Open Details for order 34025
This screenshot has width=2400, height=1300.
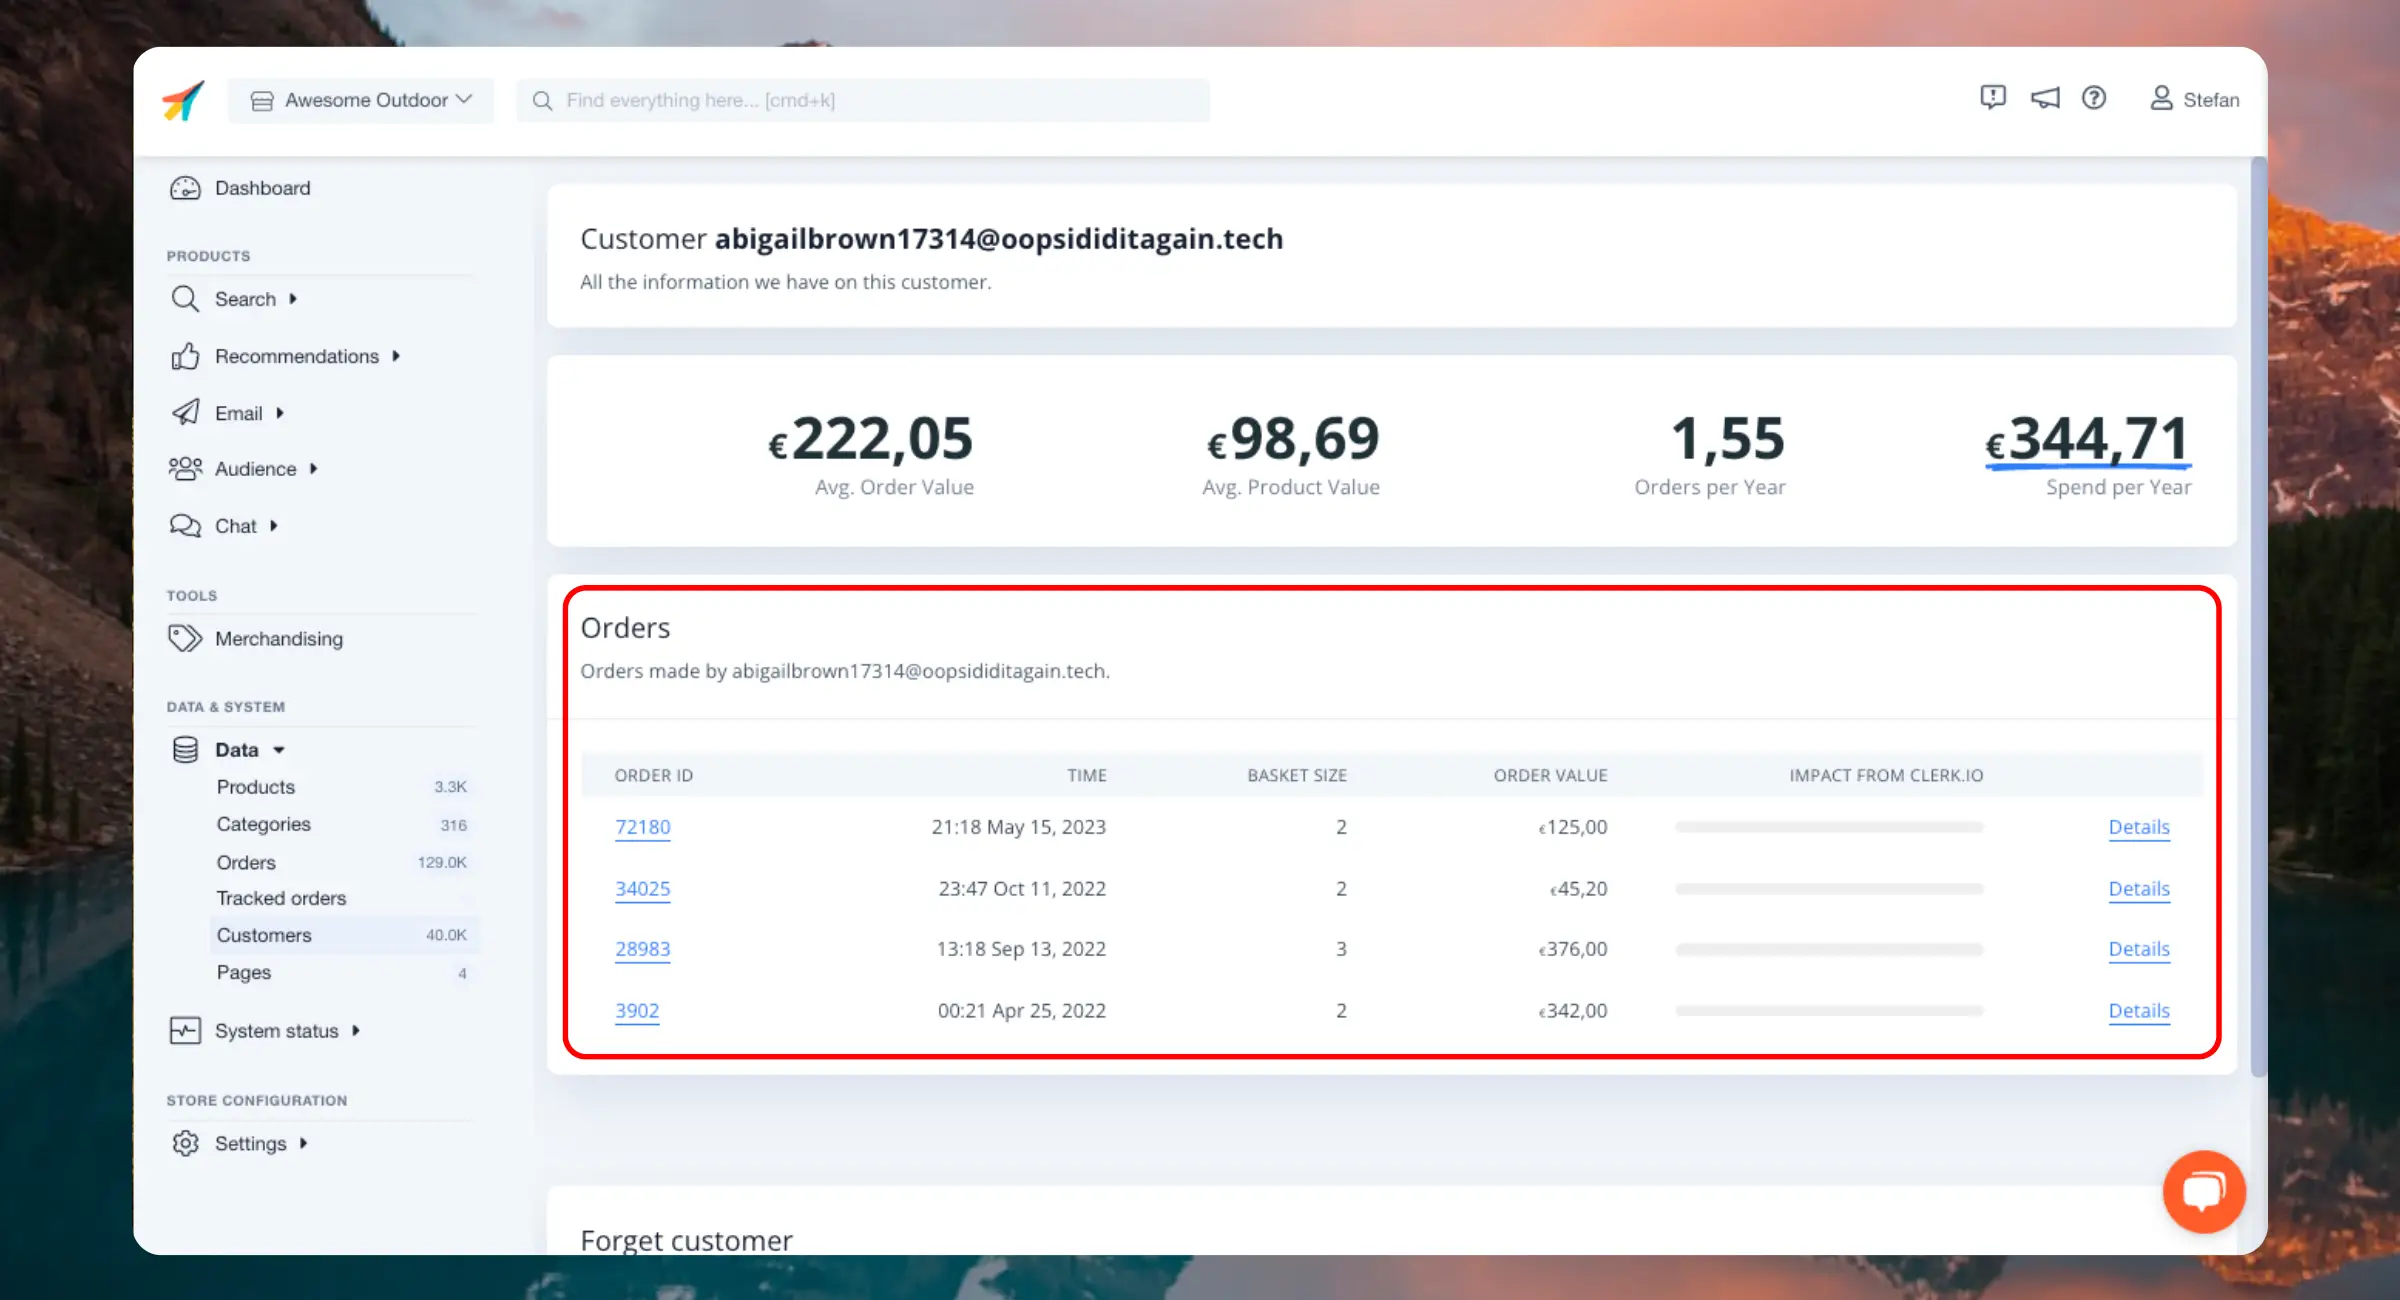click(2139, 889)
